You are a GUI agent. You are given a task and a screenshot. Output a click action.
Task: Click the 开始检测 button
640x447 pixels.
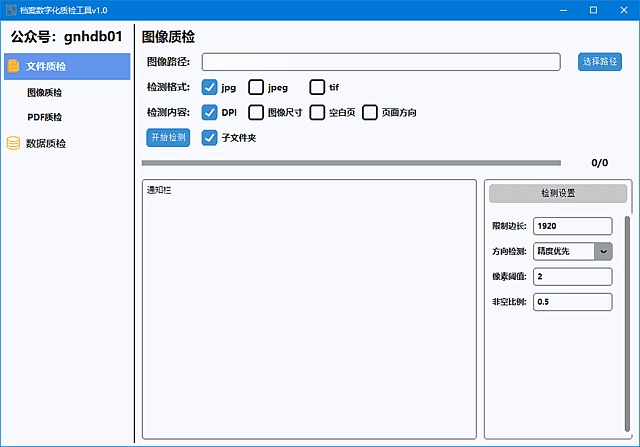coord(168,137)
